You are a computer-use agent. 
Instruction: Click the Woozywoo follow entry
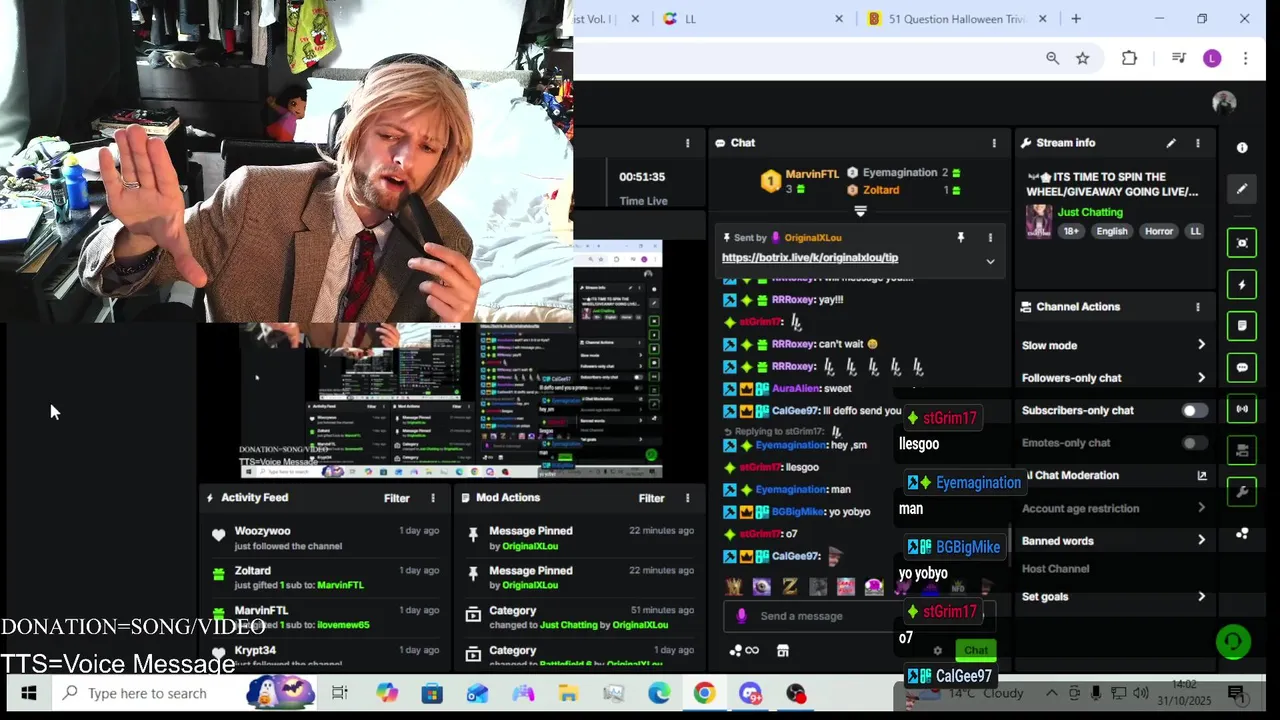point(325,538)
